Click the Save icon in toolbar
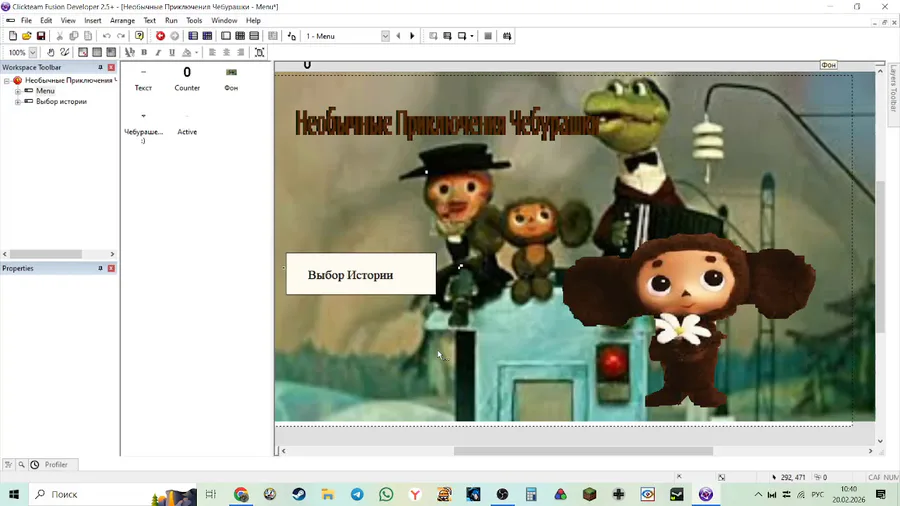 (41, 36)
